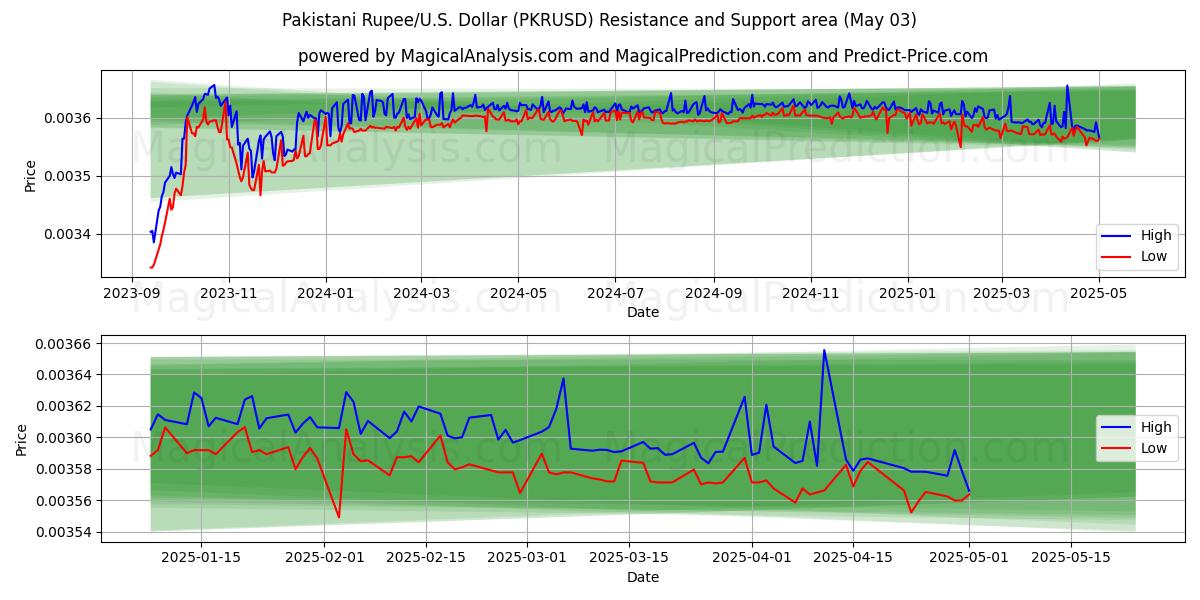Click the 2025-03 x-axis tick label
Viewport: 1200px width, 600px height.
(1001, 292)
